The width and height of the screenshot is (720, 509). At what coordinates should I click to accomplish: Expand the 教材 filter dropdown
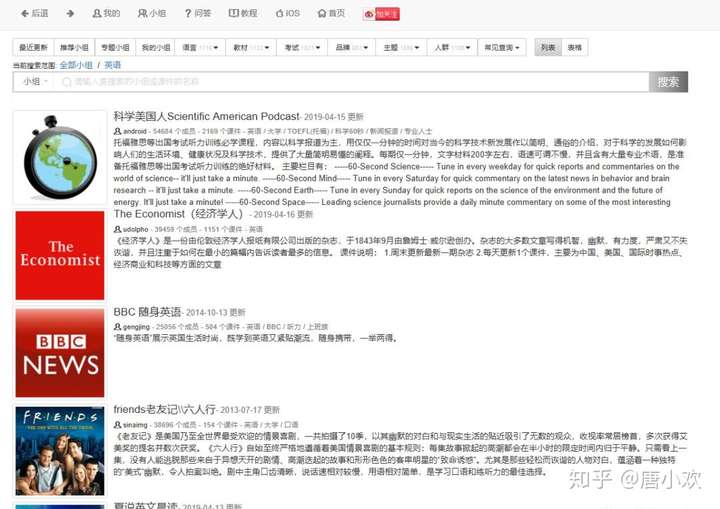(251, 47)
